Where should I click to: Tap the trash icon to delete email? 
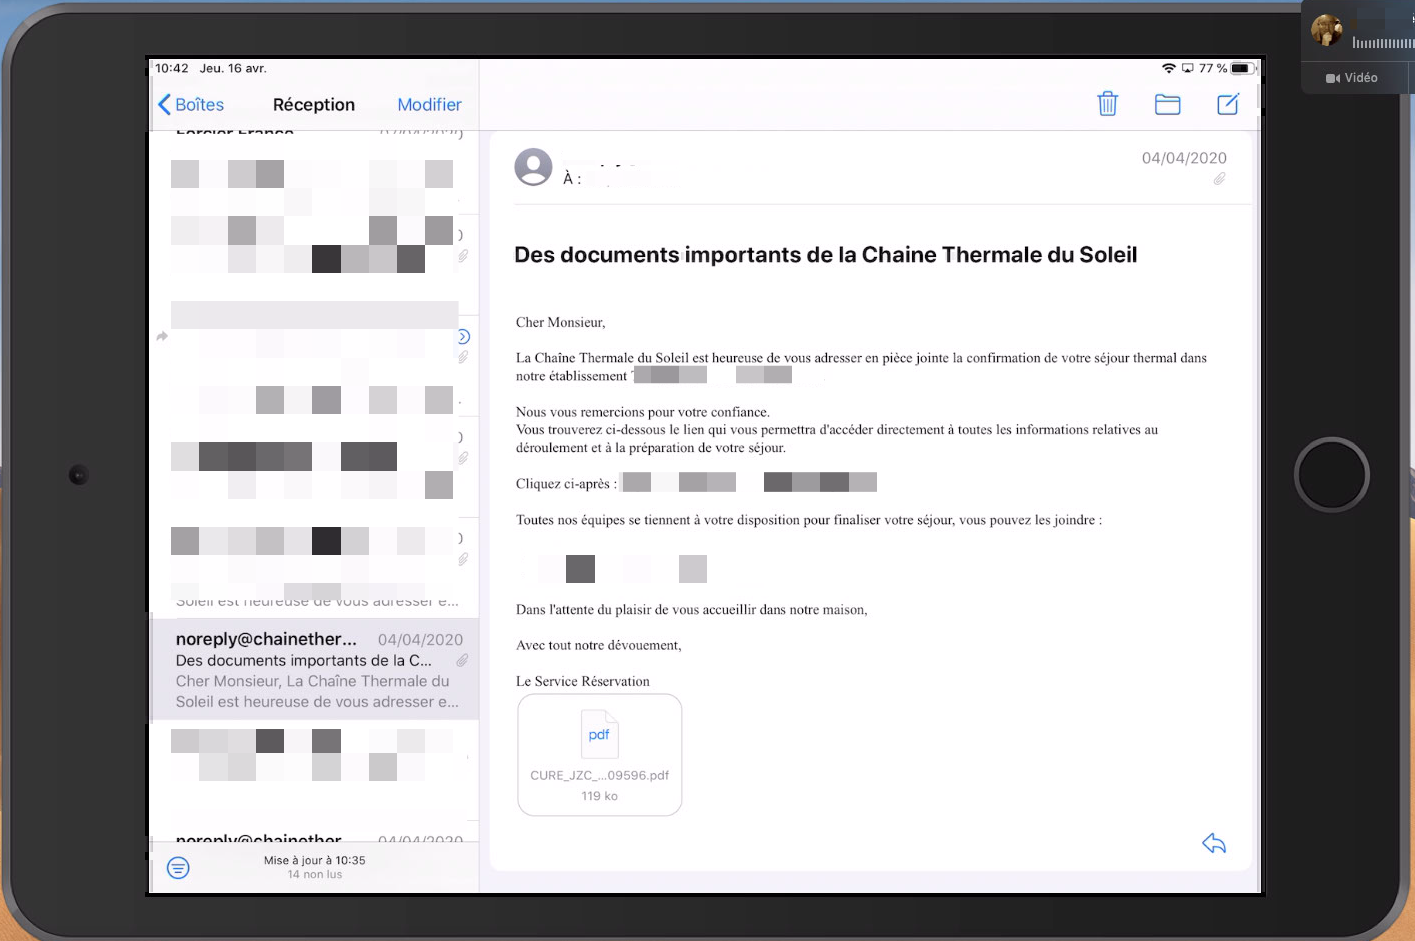(x=1107, y=104)
